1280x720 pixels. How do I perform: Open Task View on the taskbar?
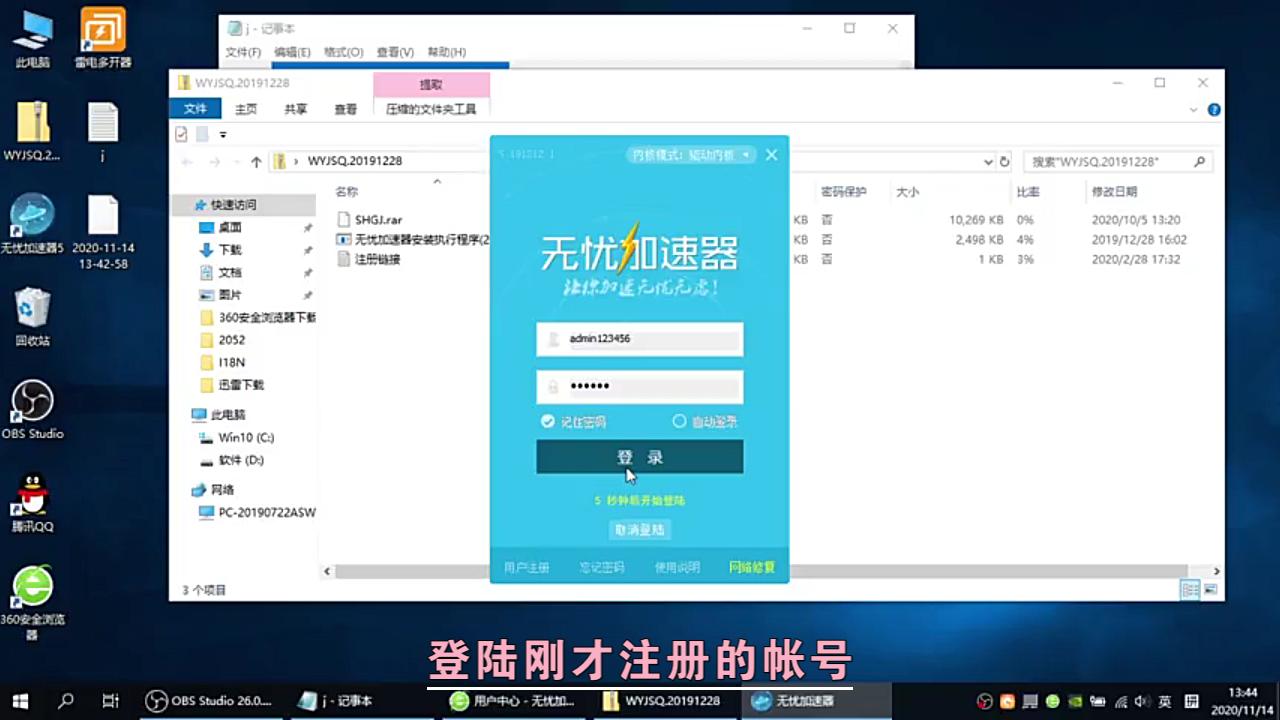click(111, 701)
